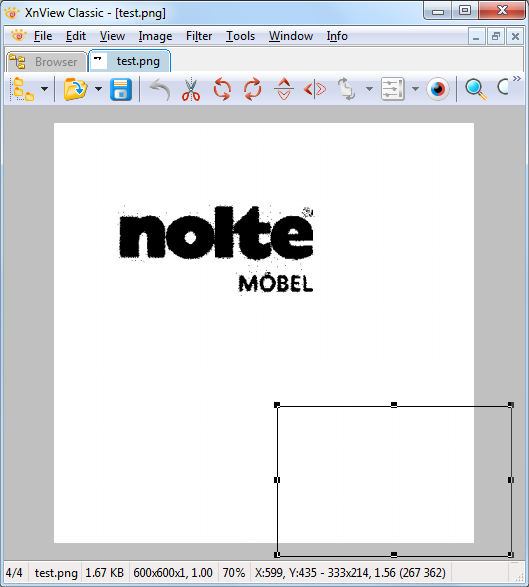529x587 pixels.
Task: Minimize the inner document window
Action: pos(476,37)
